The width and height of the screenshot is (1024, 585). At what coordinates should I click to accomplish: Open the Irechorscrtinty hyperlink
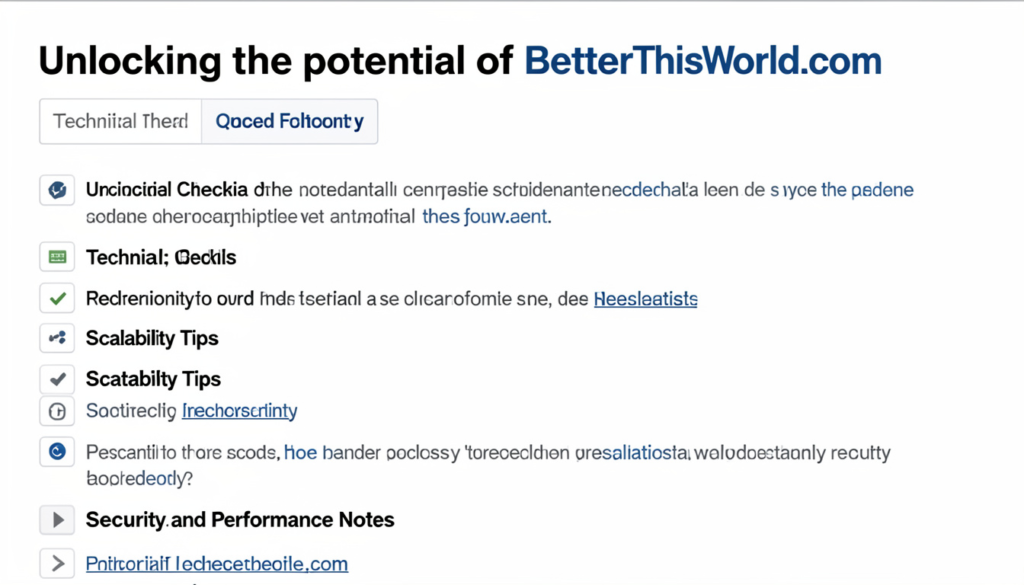pos(239,411)
